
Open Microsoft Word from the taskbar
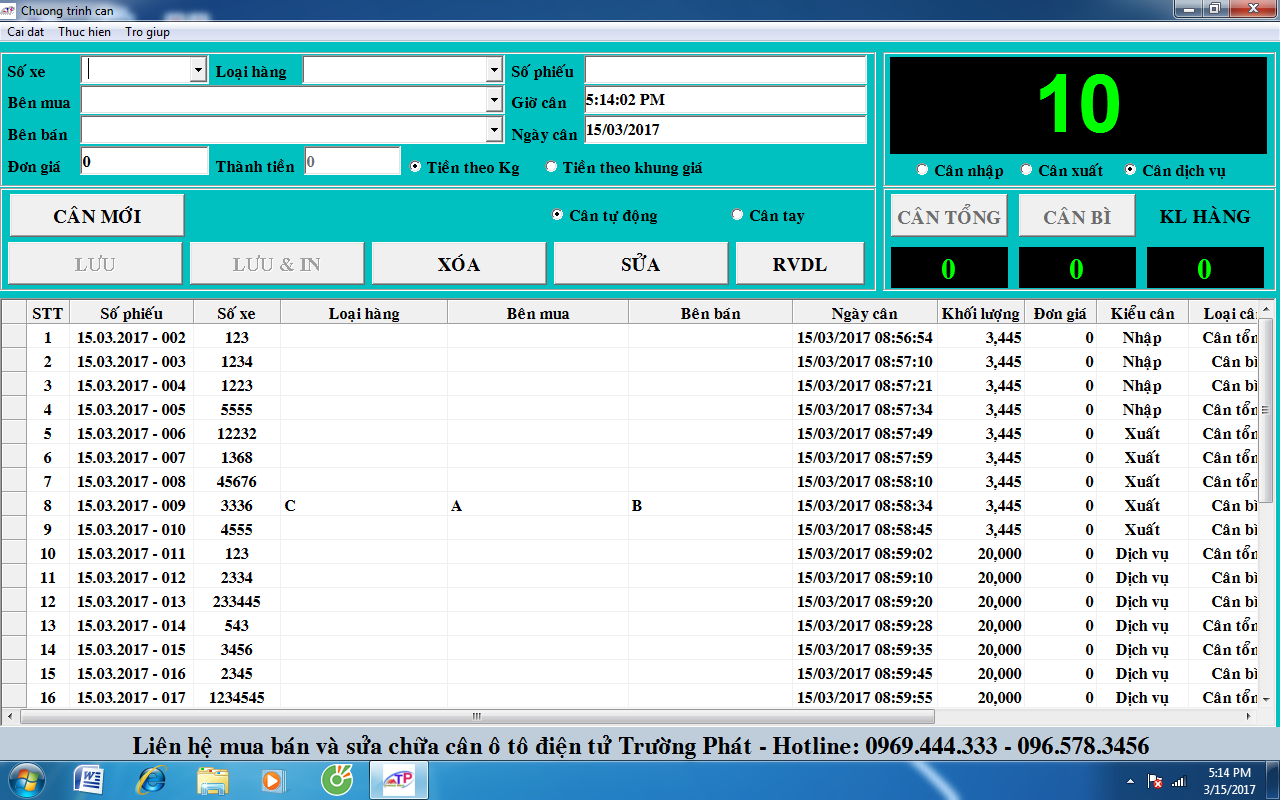tap(89, 779)
